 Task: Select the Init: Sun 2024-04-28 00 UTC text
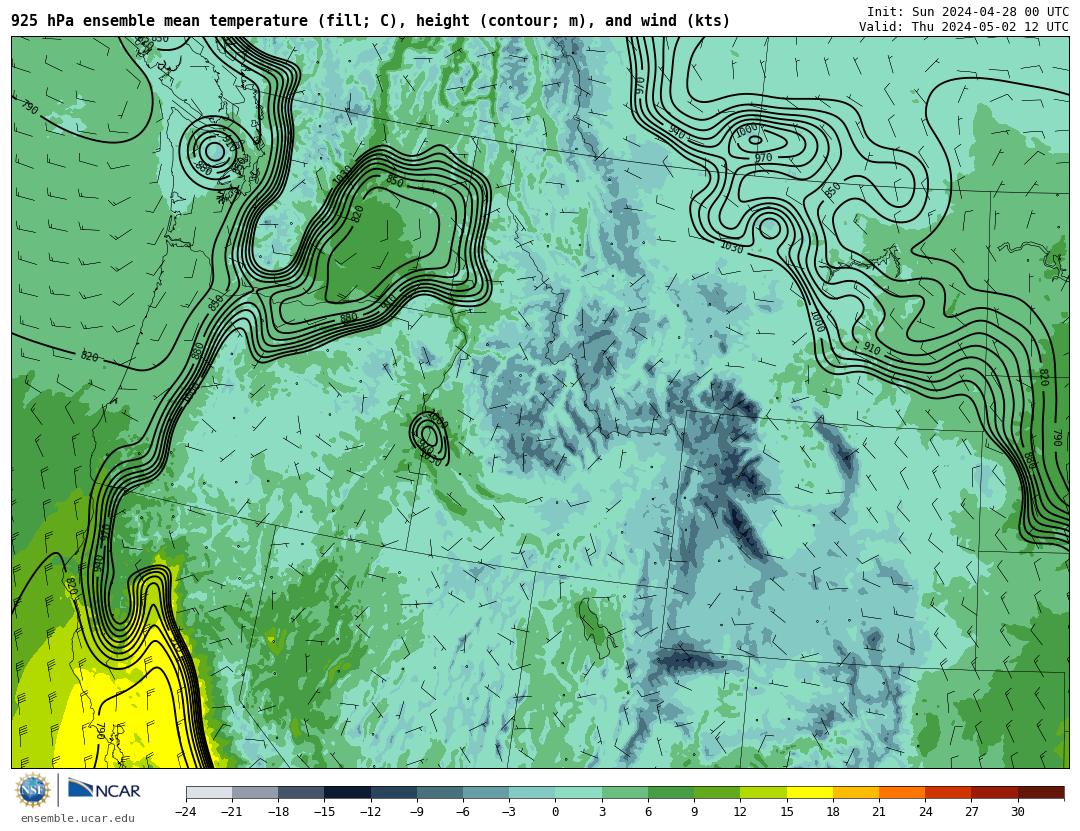[x=968, y=12]
